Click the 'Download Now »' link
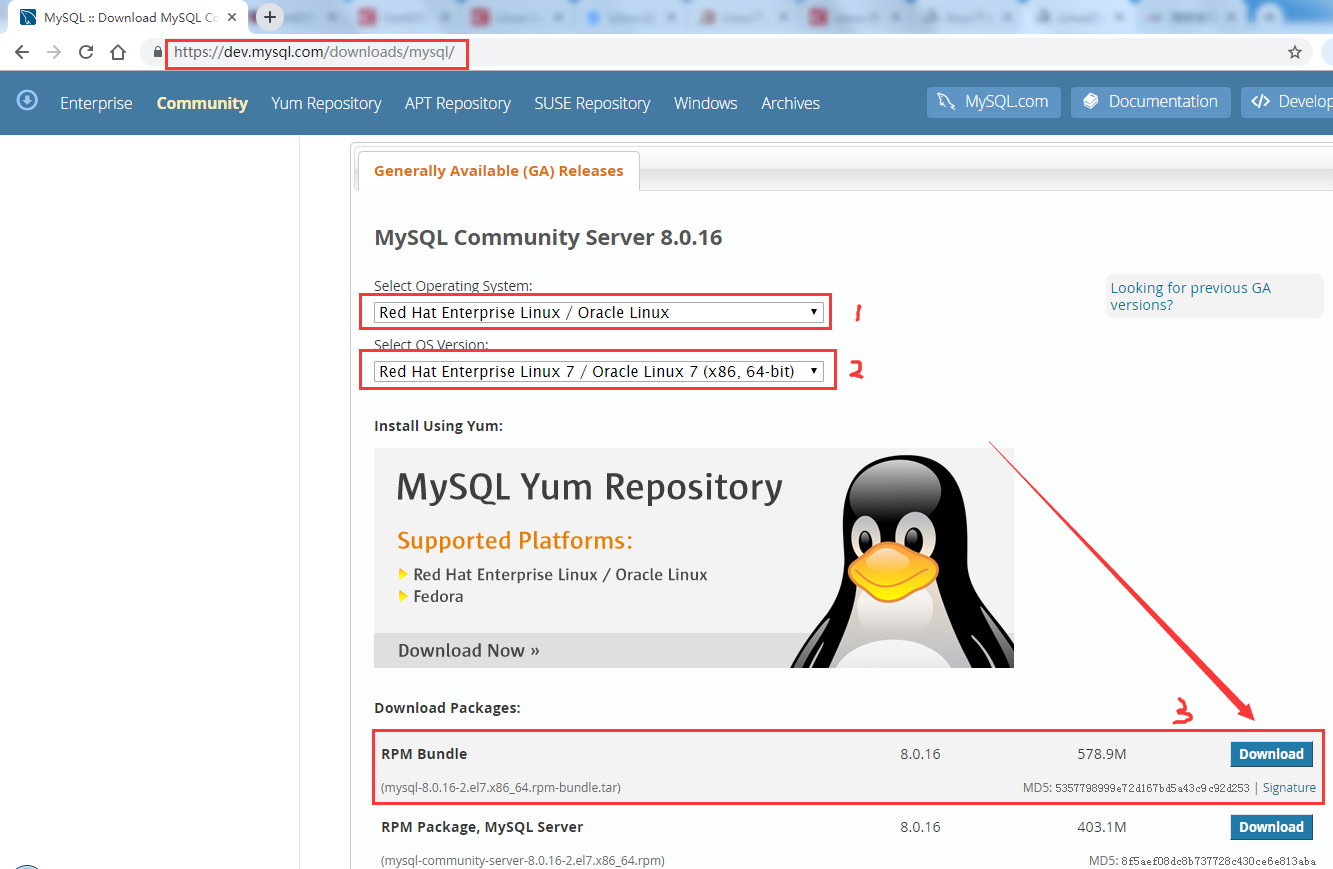This screenshot has width=1333, height=869. [x=468, y=650]
